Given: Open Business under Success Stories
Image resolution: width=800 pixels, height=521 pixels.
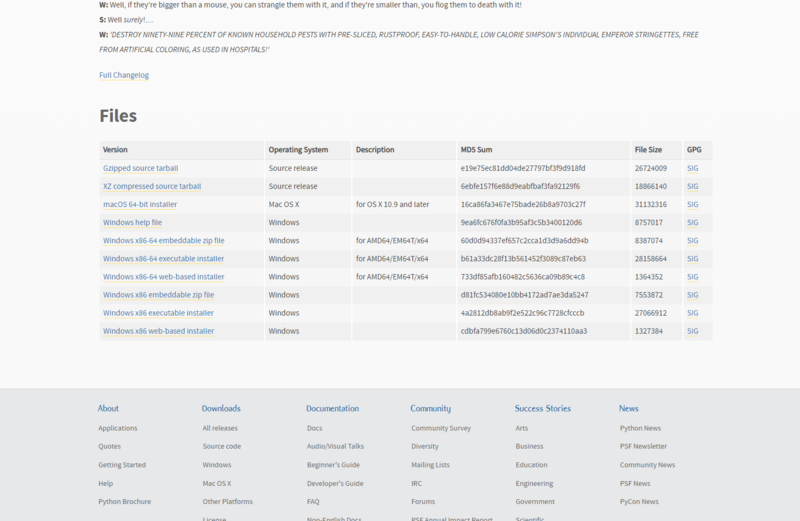Looking at the screenshot, I should [529, 446].
